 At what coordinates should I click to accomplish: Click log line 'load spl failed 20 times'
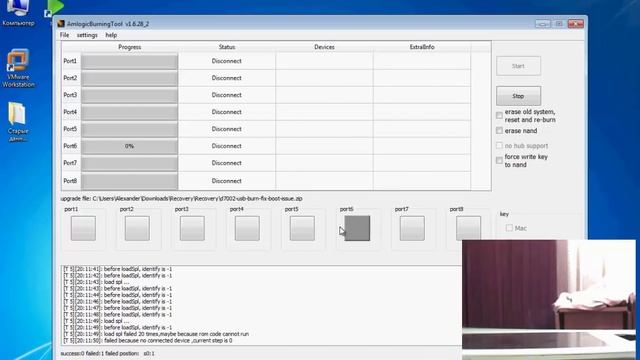156,334
